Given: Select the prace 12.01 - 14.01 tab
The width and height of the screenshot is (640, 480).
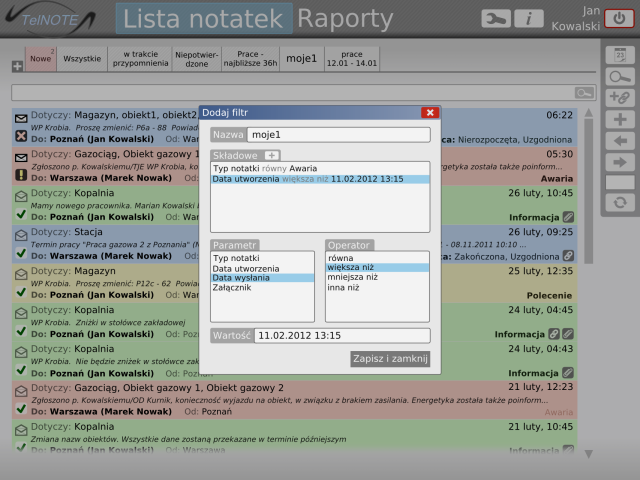Looking at the screenshot, I should point(352,59).
